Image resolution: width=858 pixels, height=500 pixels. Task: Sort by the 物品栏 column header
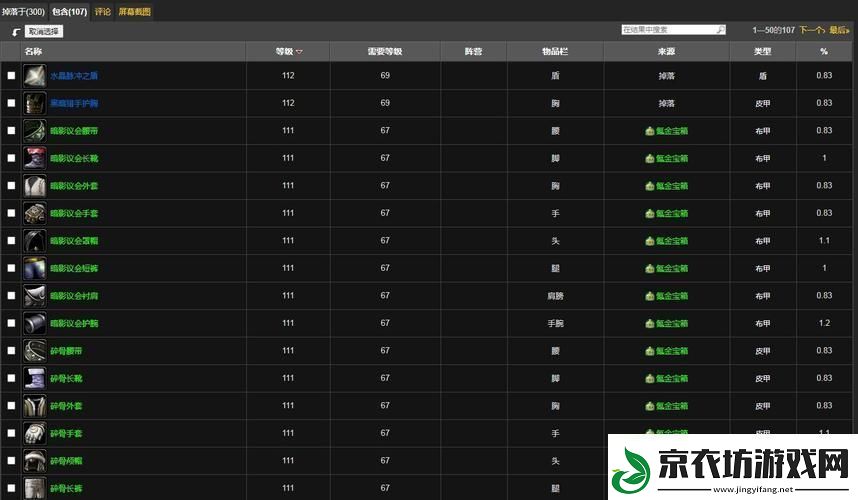coord(555,51)
